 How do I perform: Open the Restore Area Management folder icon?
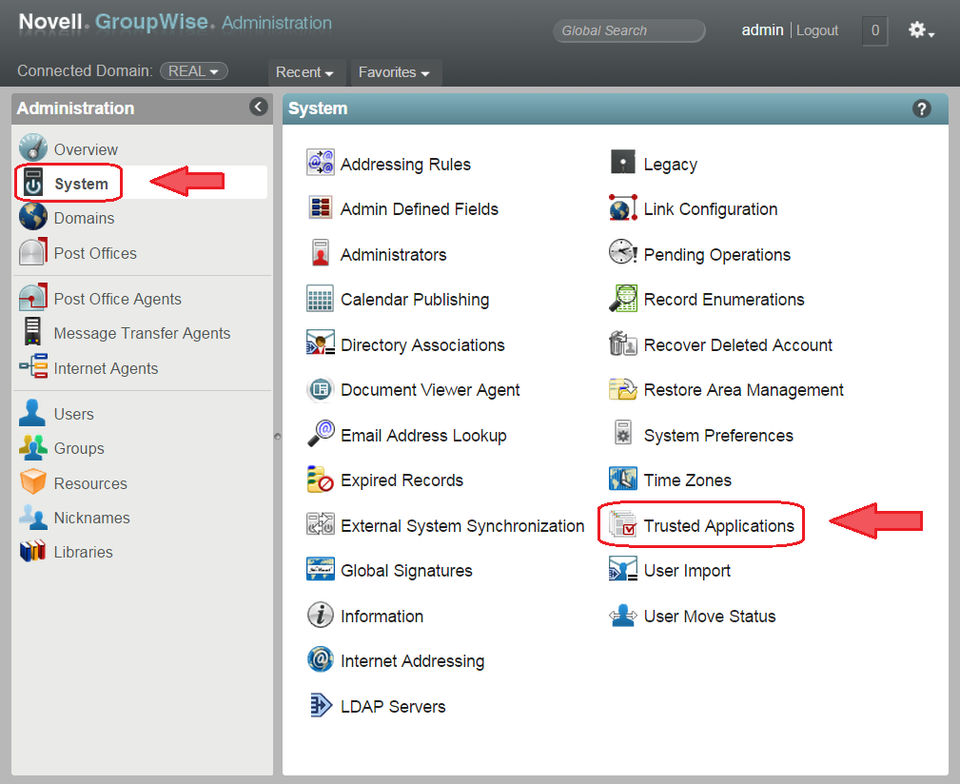pyautogui.click(x=623, y=389)
